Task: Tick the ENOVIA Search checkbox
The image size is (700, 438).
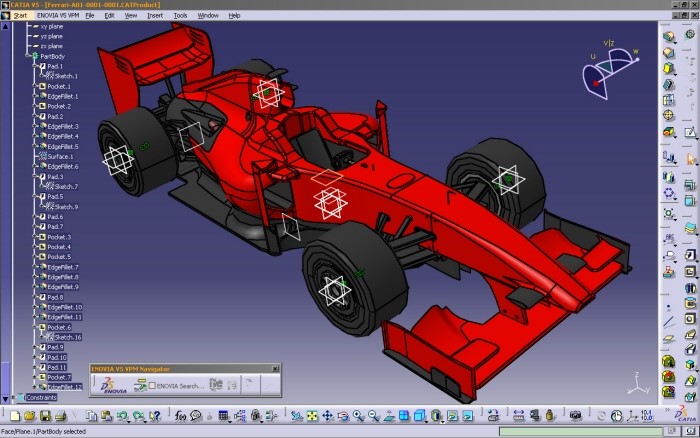Action: click(151, 385)
